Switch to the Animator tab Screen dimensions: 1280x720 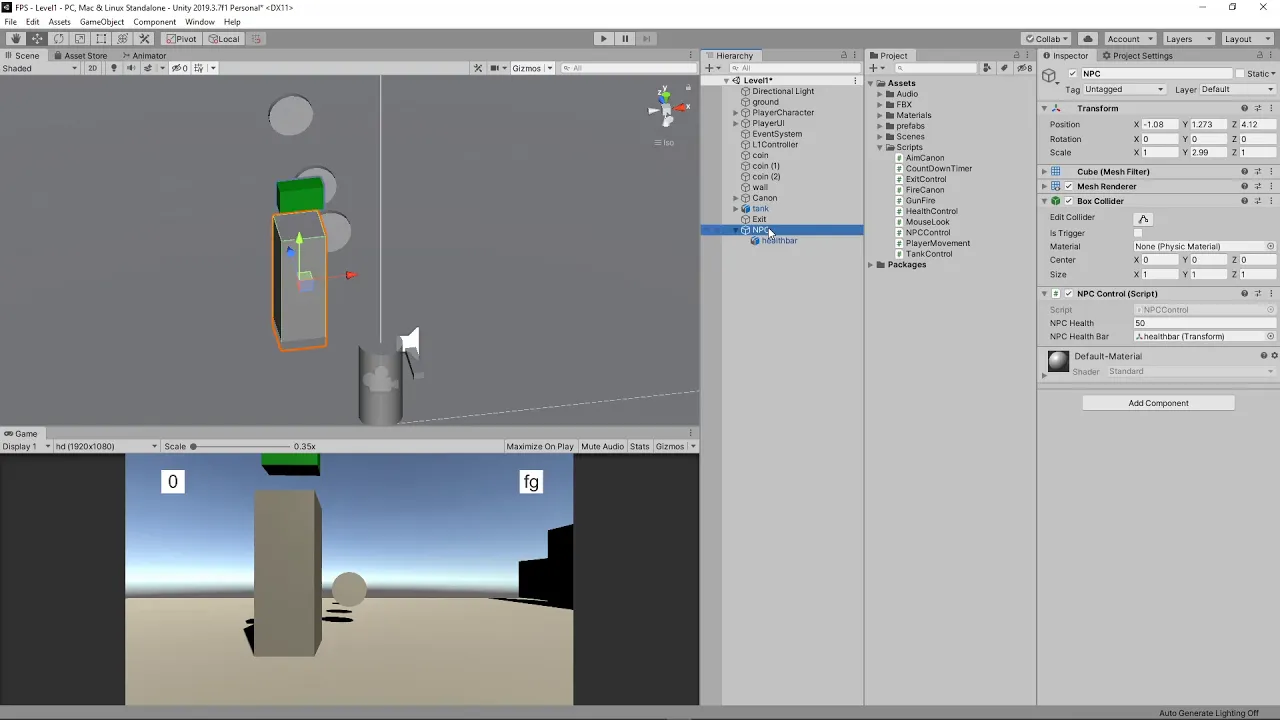(143, 56)
